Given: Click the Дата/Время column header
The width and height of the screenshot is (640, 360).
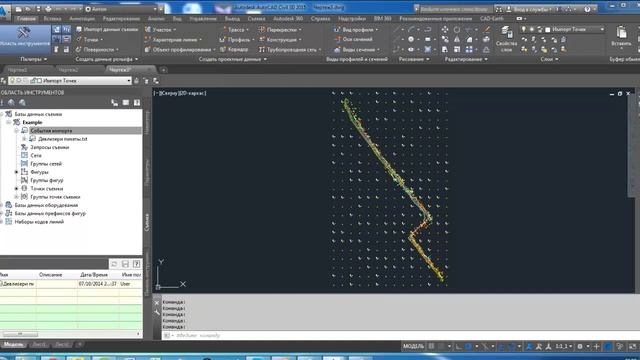Looking at the screenshot, I should 94,275.
